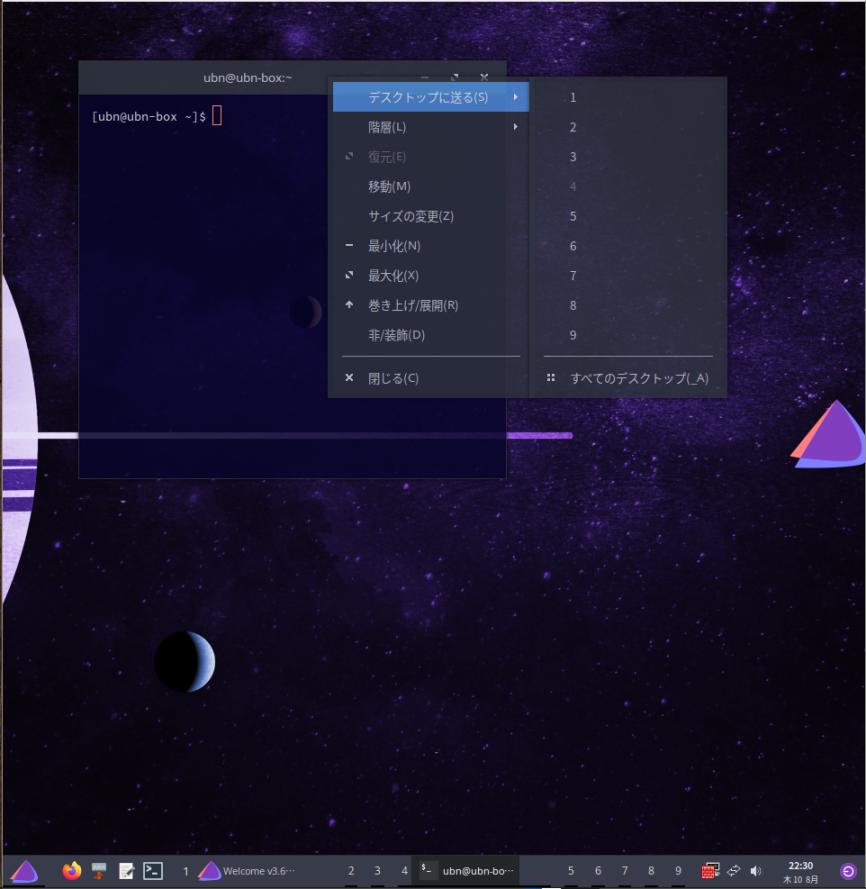Screen dimensions: 866x889
Task: Send window to desktop 2 in submenu
Action: coord(628,127)
